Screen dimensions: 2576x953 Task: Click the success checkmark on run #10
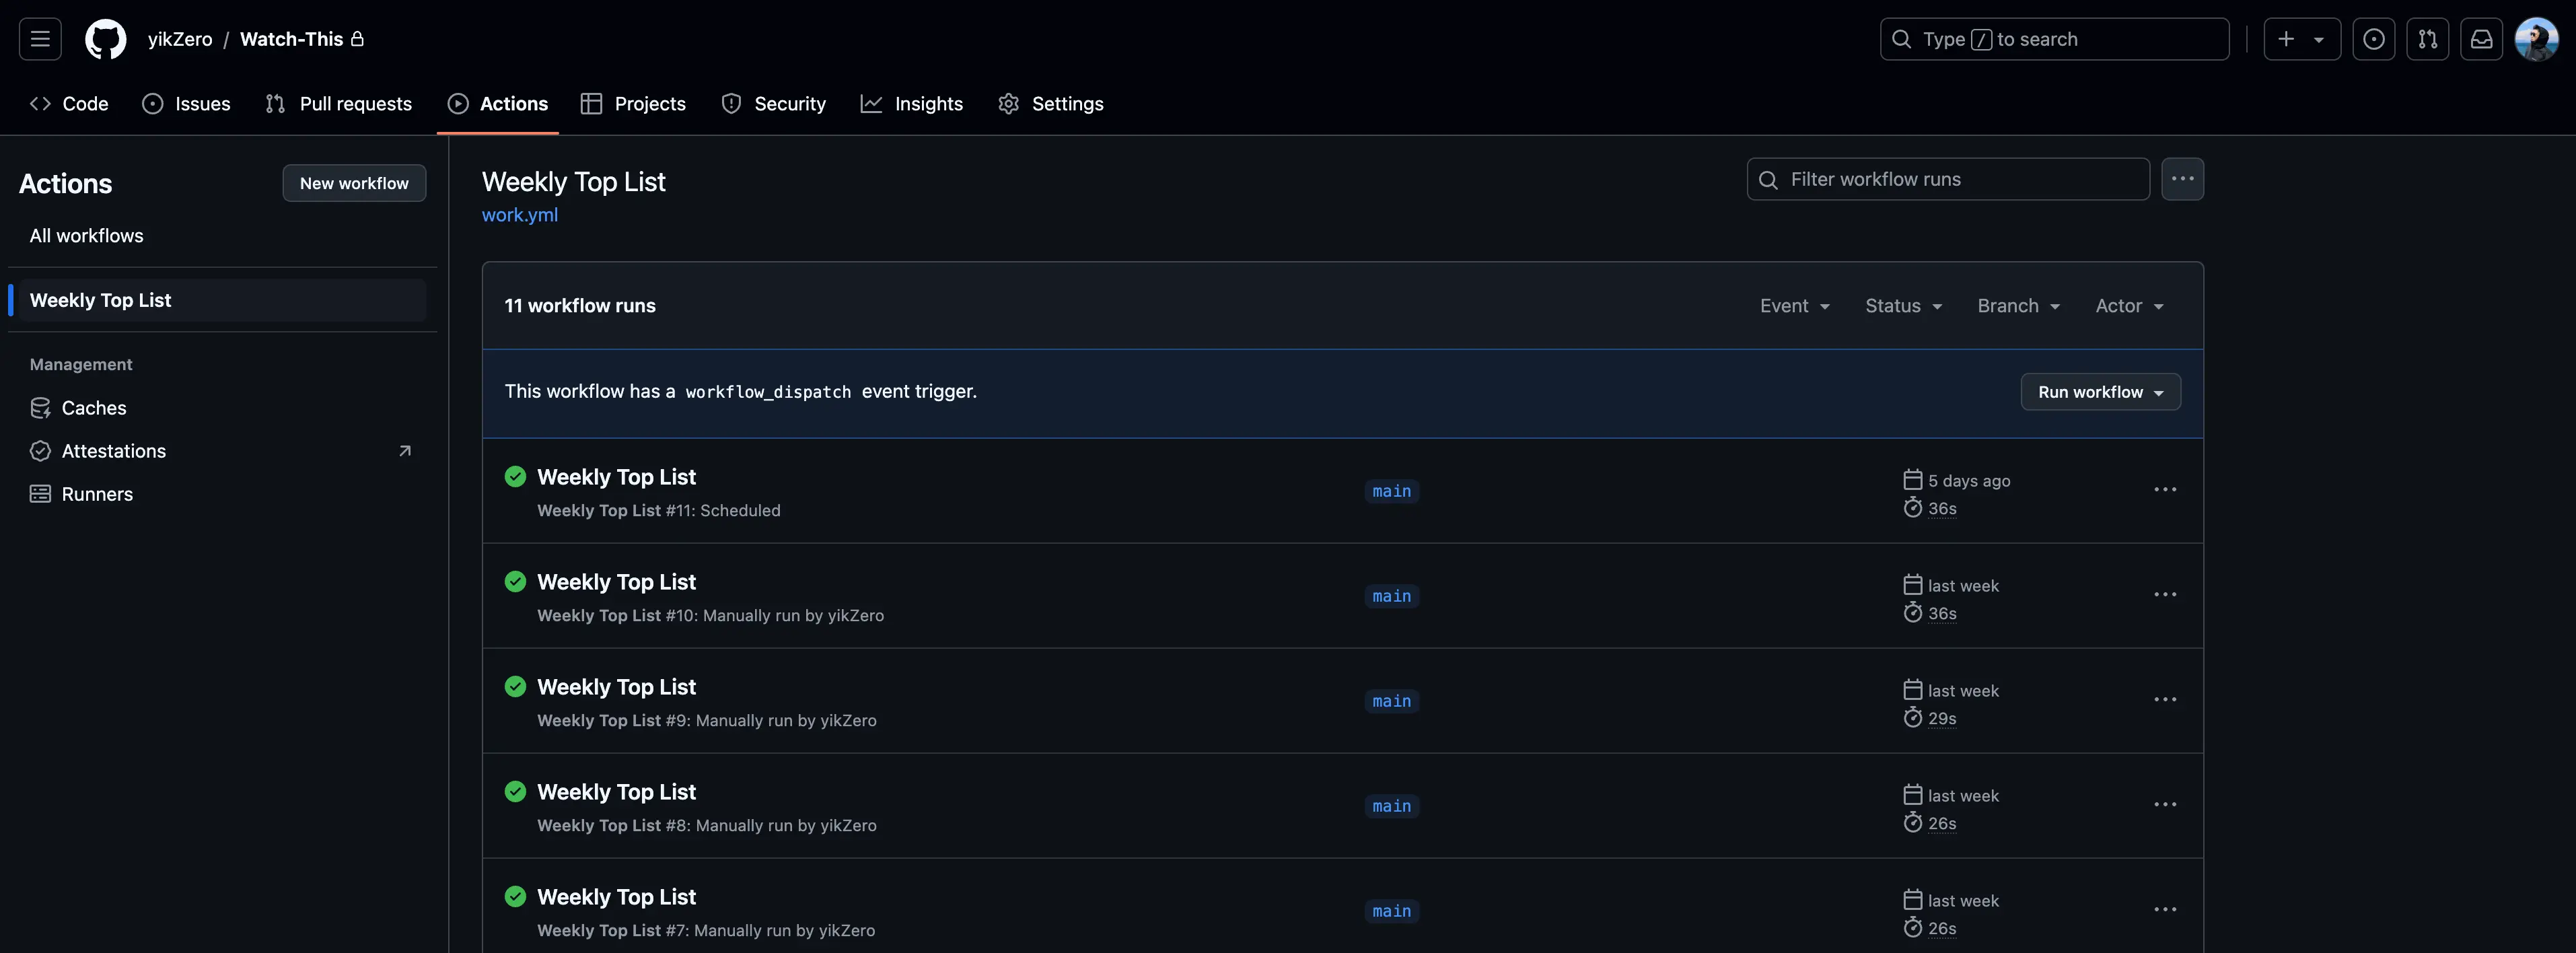click(515, 582)
